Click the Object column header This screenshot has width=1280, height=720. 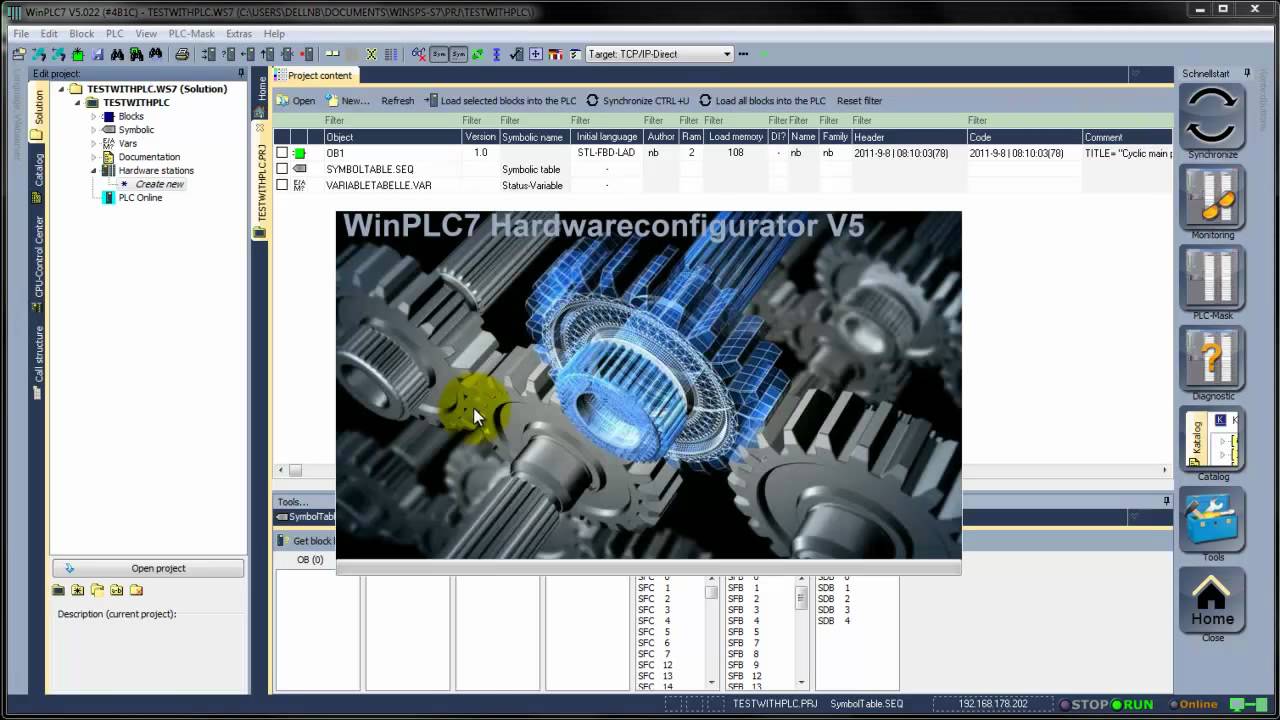click(393, 137)
